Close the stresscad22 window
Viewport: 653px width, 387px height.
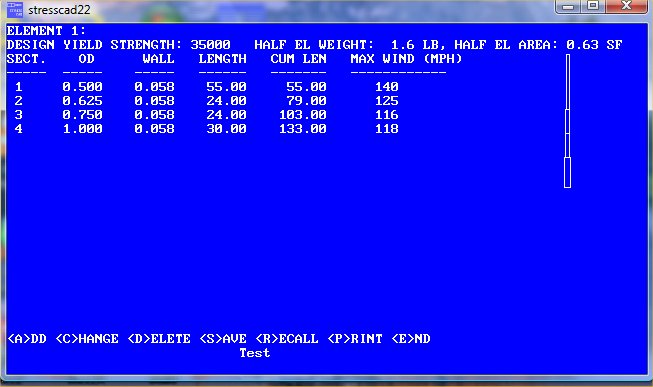(x=626, y=6)
